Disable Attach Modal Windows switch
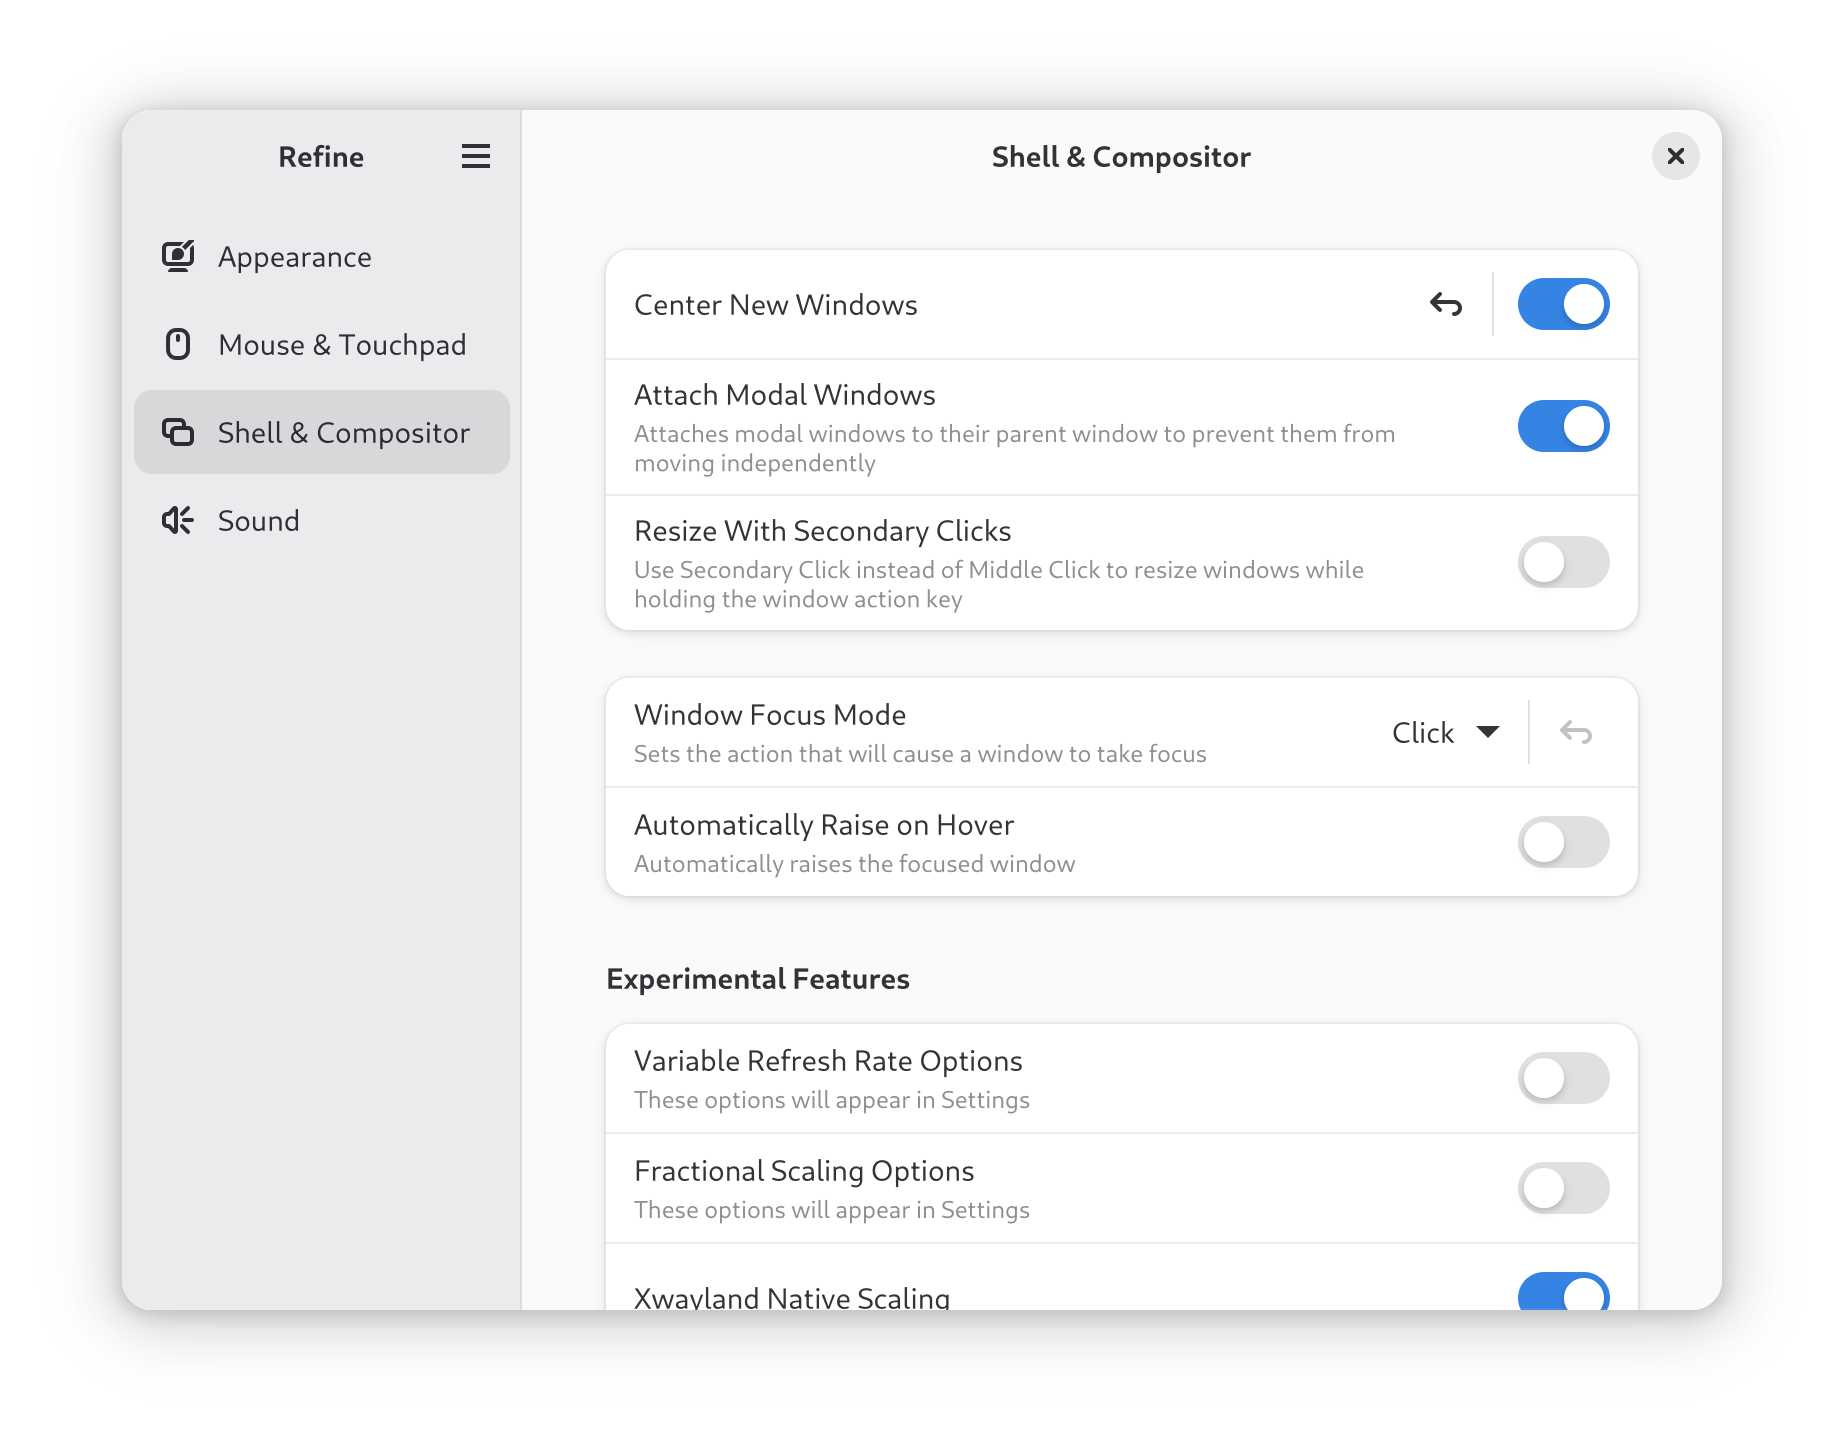This screenshot has height=1444, width=1844. pyautogui.click(x=1564, y=427)
